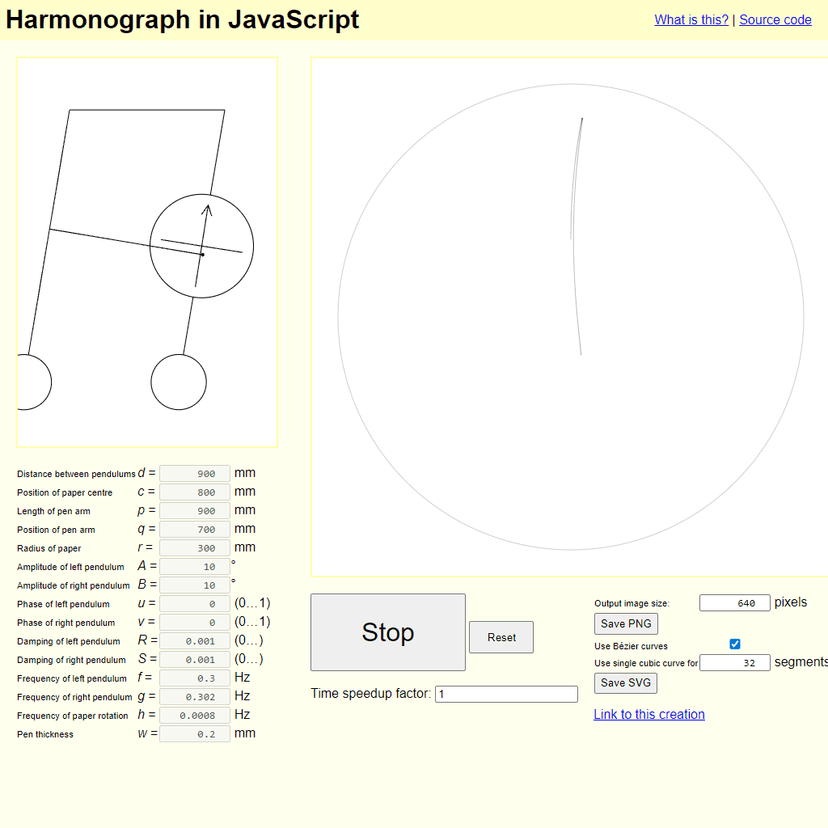Select the Pen thickness field
The height and width of the screenshot is (828, 828).
click(x=194, y=733)
